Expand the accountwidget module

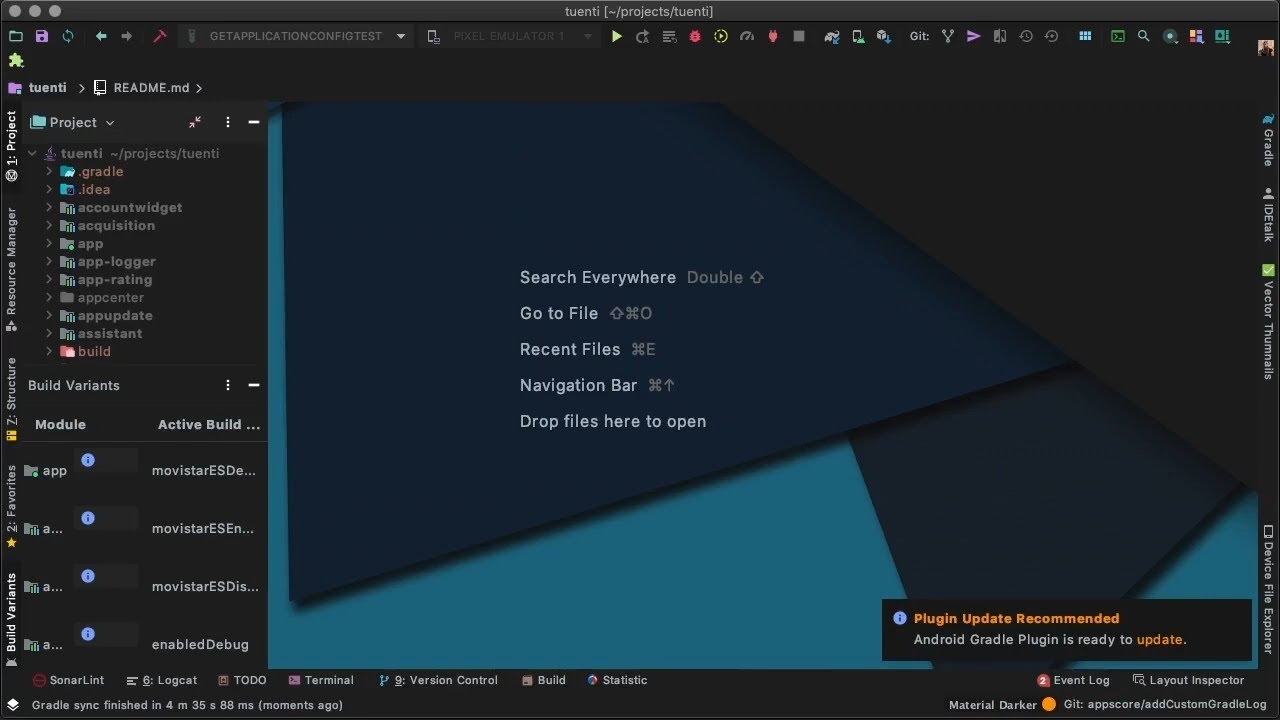tap(49, 208)
